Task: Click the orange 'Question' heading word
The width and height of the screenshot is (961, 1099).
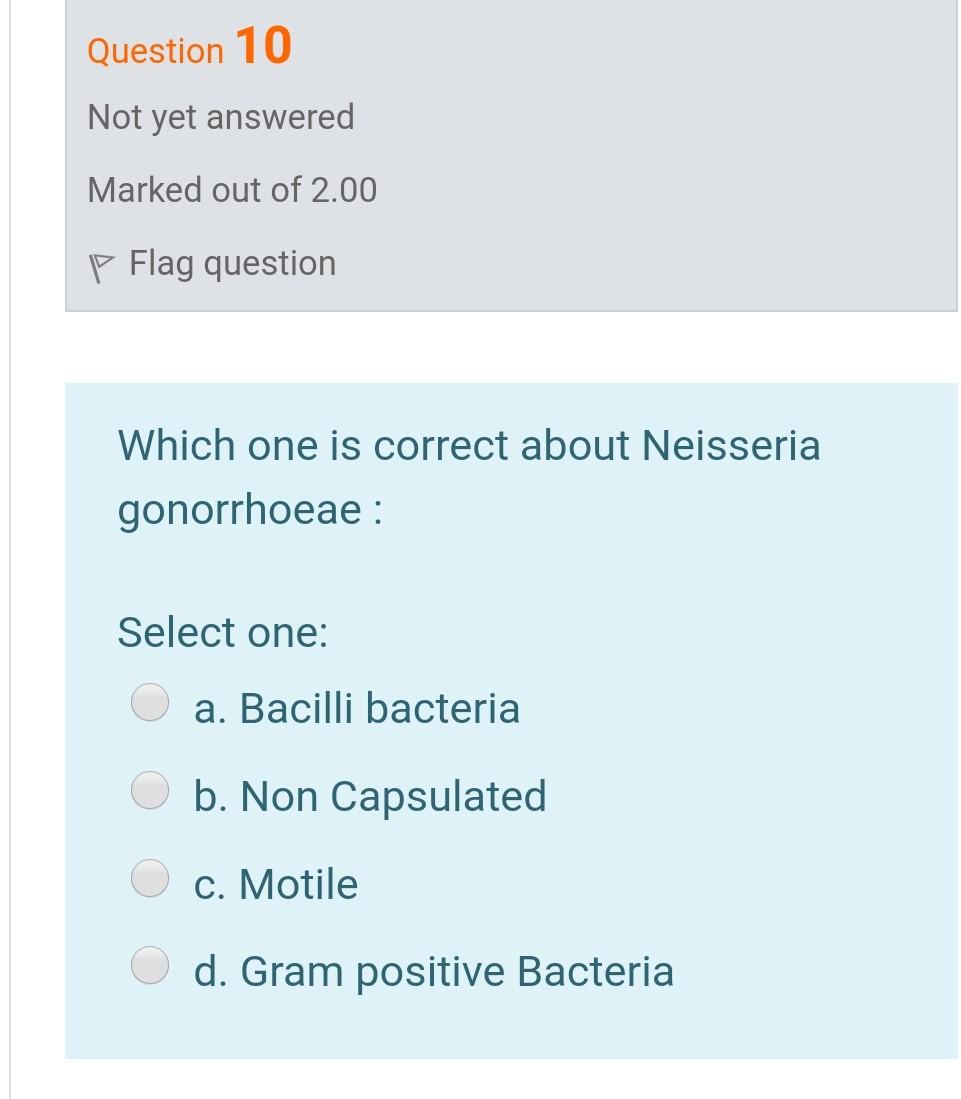Action: click(156, 51)
